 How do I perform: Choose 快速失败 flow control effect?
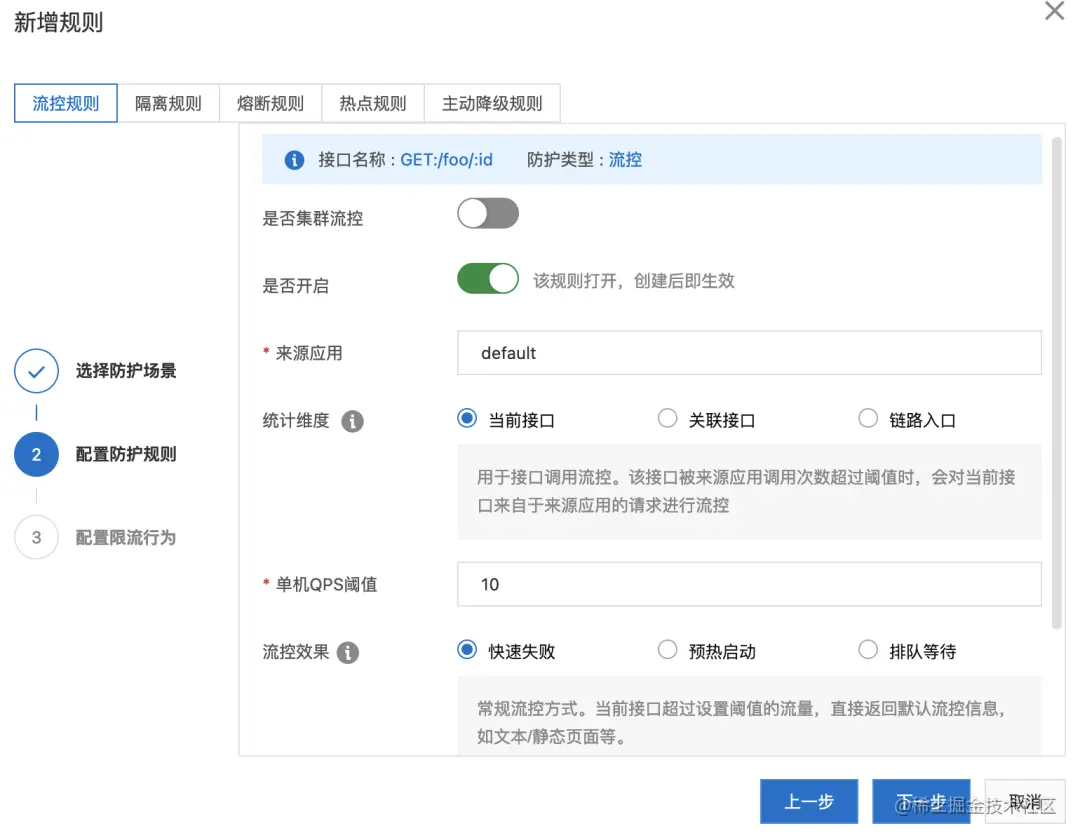(x=467, y=650)
